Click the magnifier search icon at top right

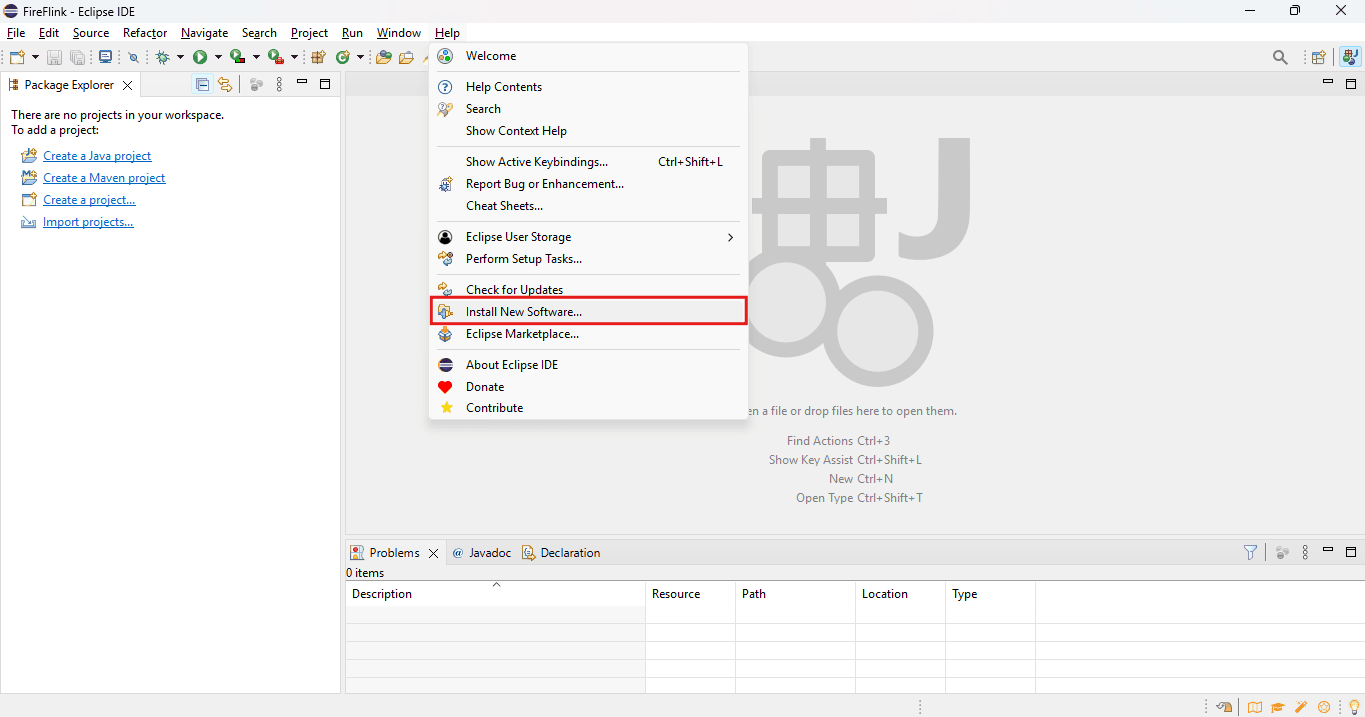[1280, 58]
